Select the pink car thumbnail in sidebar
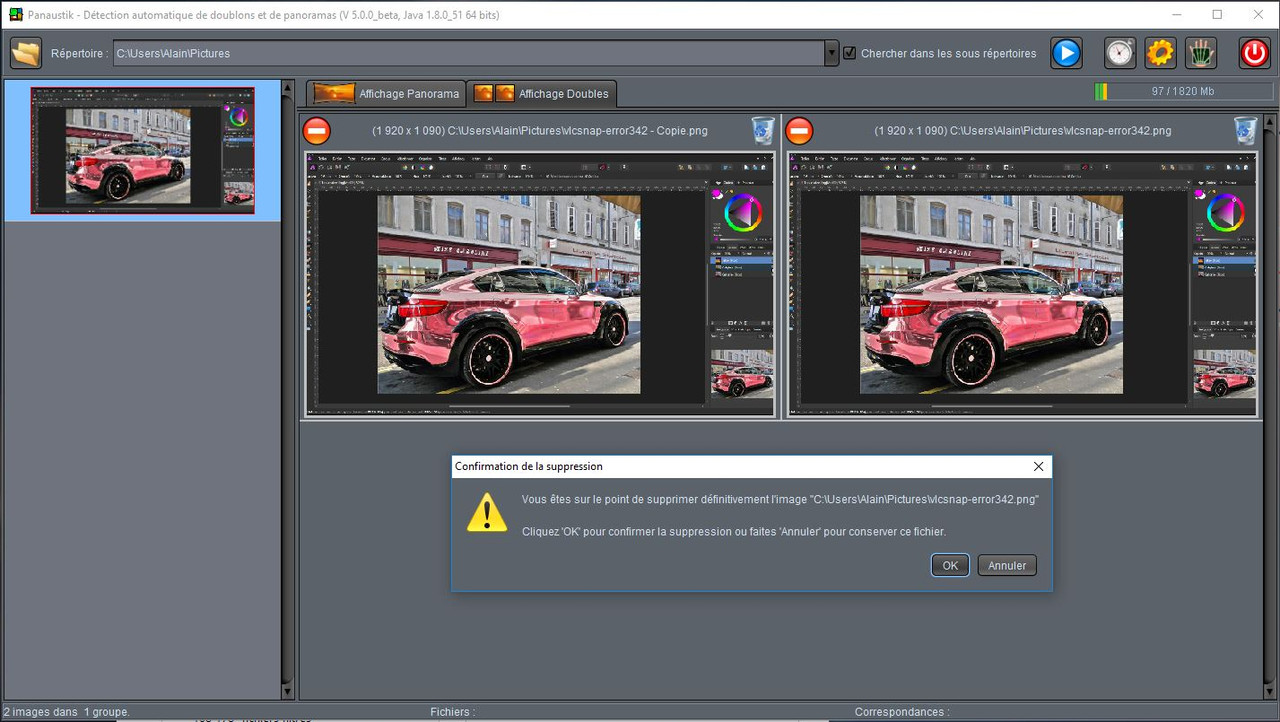This screenshot has height=722, width=1280. 143,151
